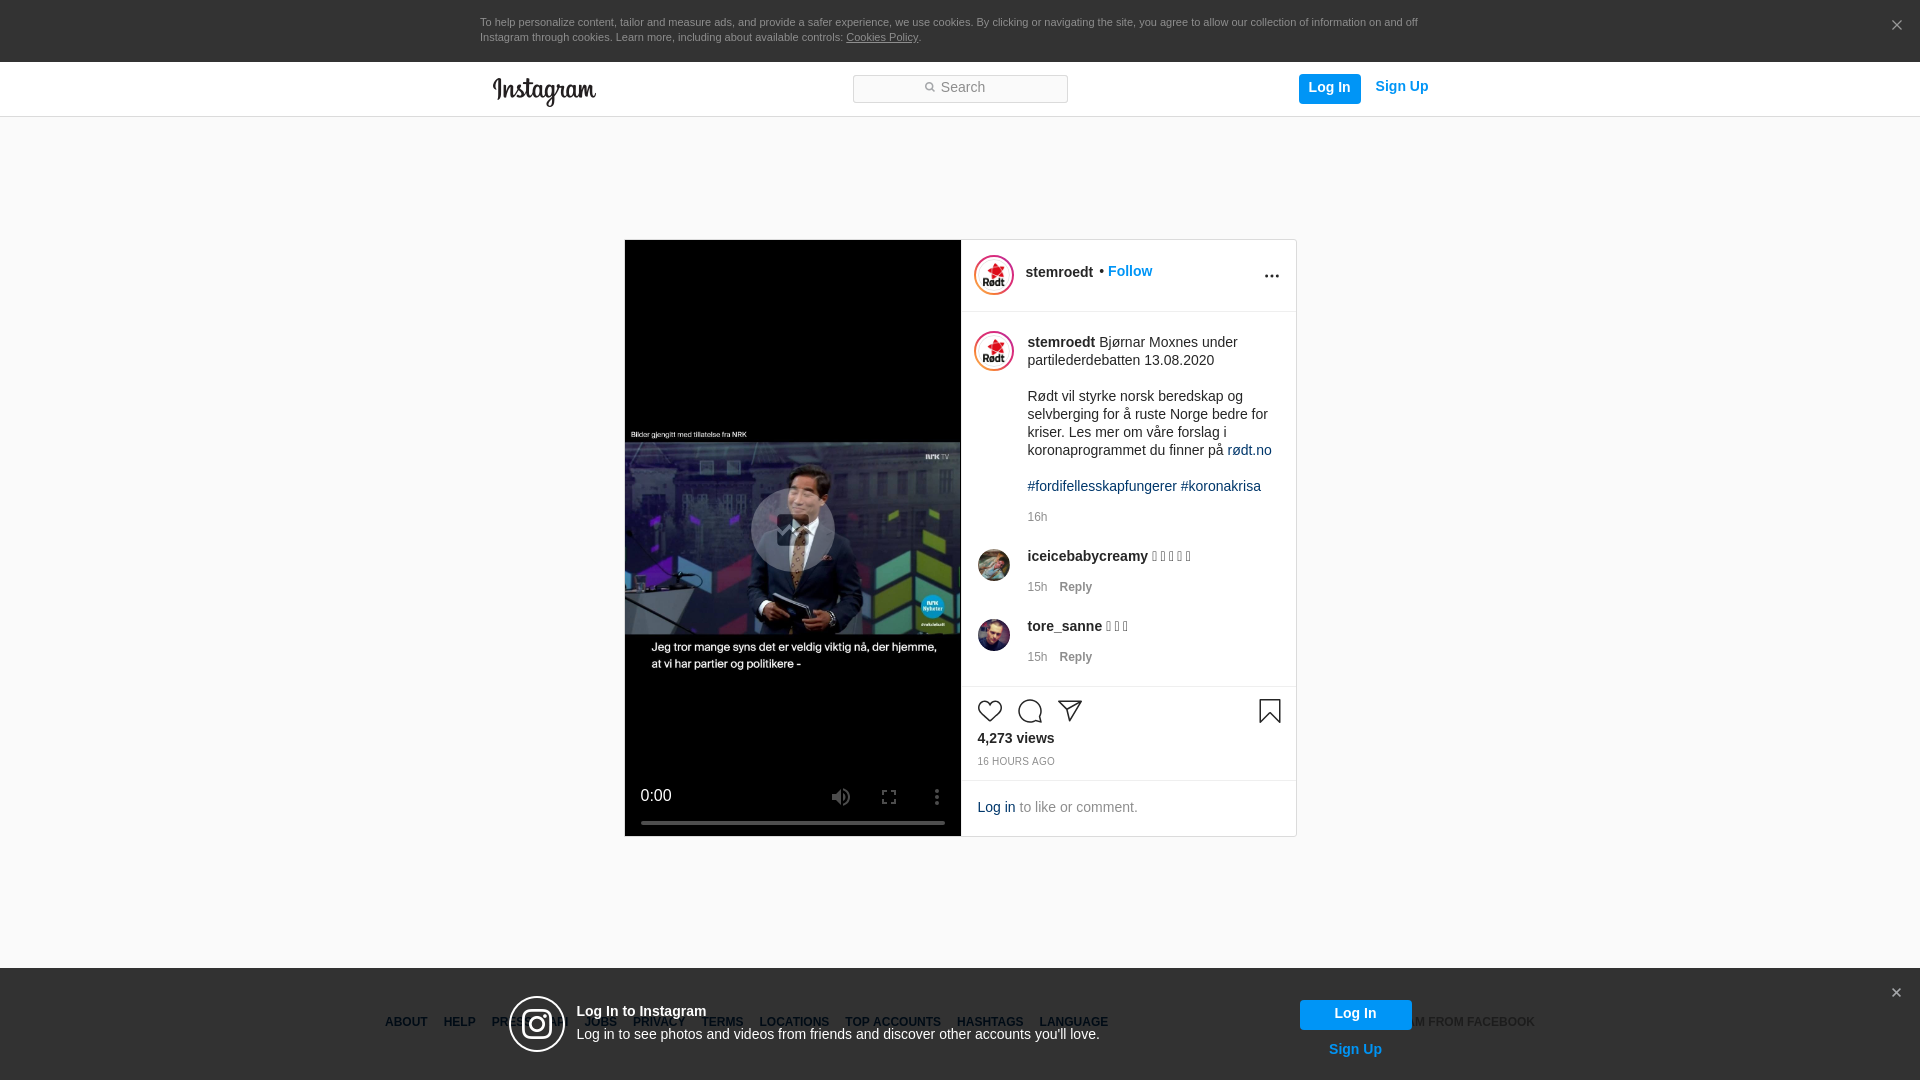Image resolution: width=1920 pixels, height=1080 pixels.
Task: Play the video with center play button
Action: point(792,530)
